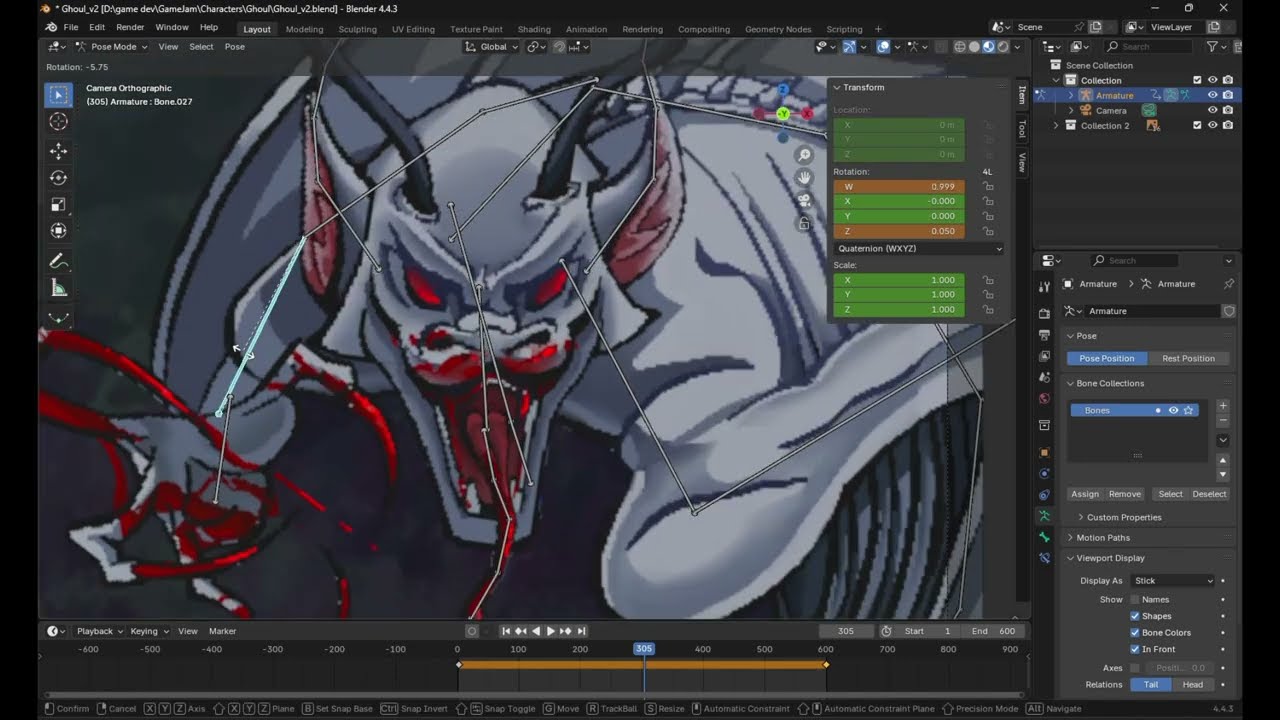Open the Pose Mode dropdown

(112, 46)
